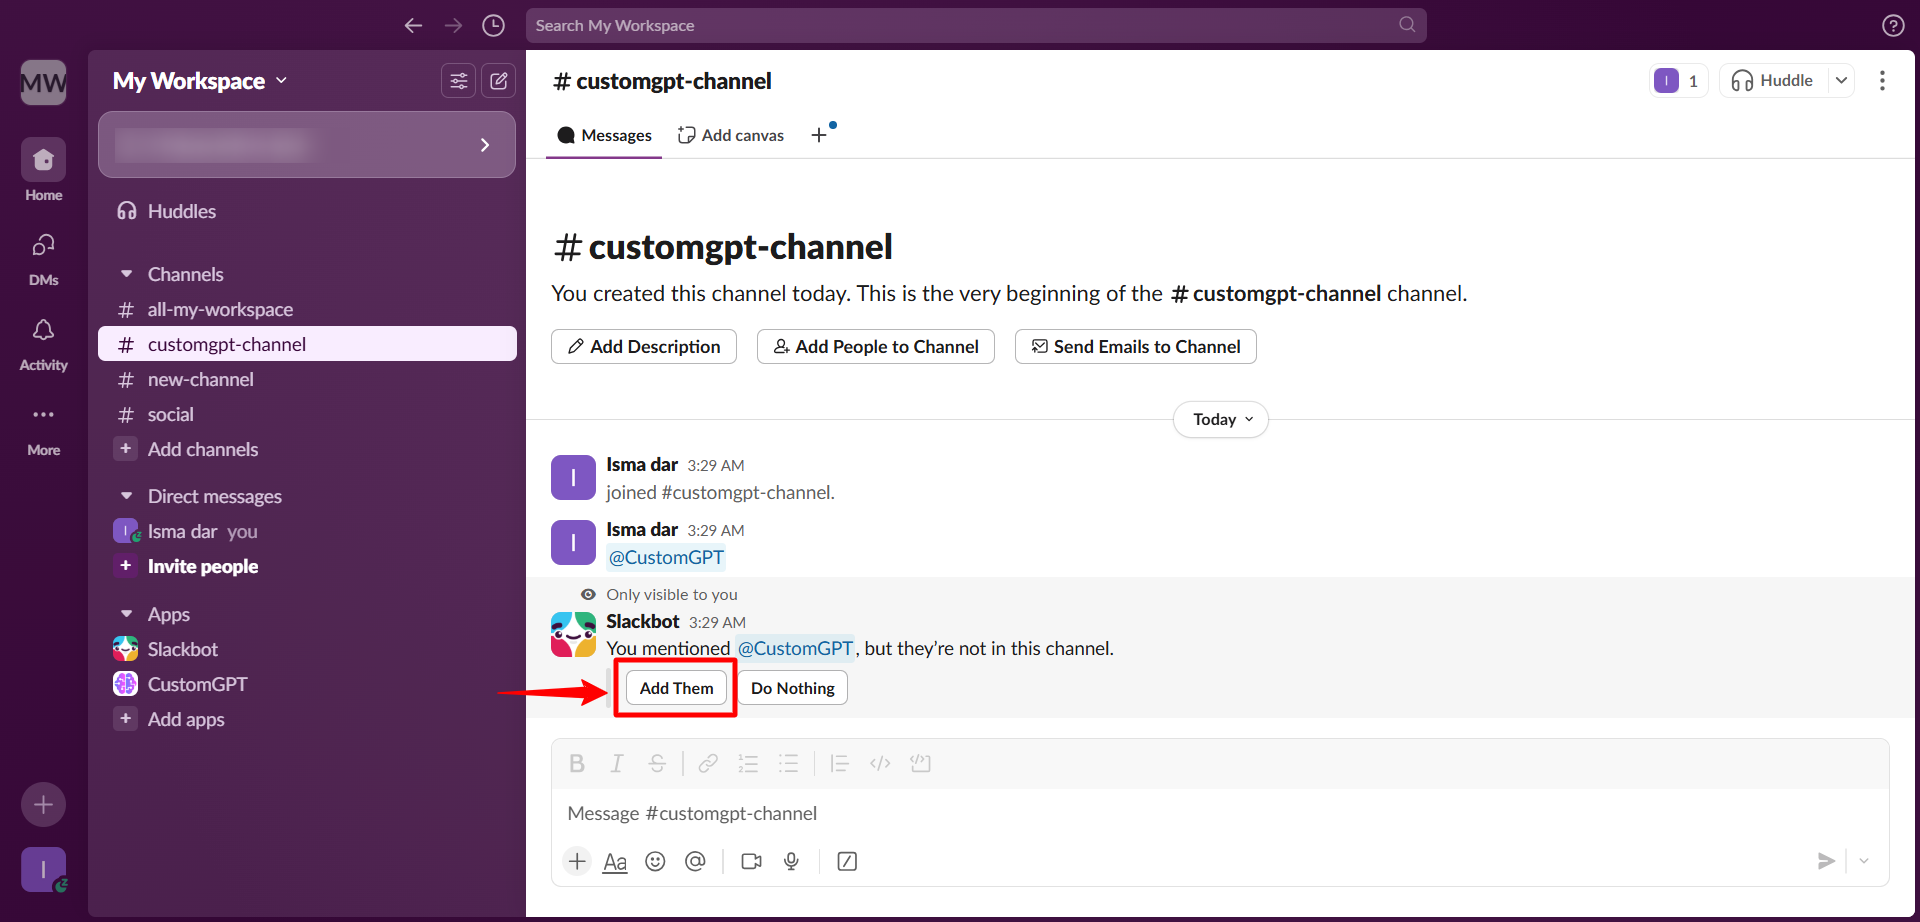Image resolution: width=1920 pixels, height=922 pixels.
Task: Open the emoji picker
Action: coord(655,861)
